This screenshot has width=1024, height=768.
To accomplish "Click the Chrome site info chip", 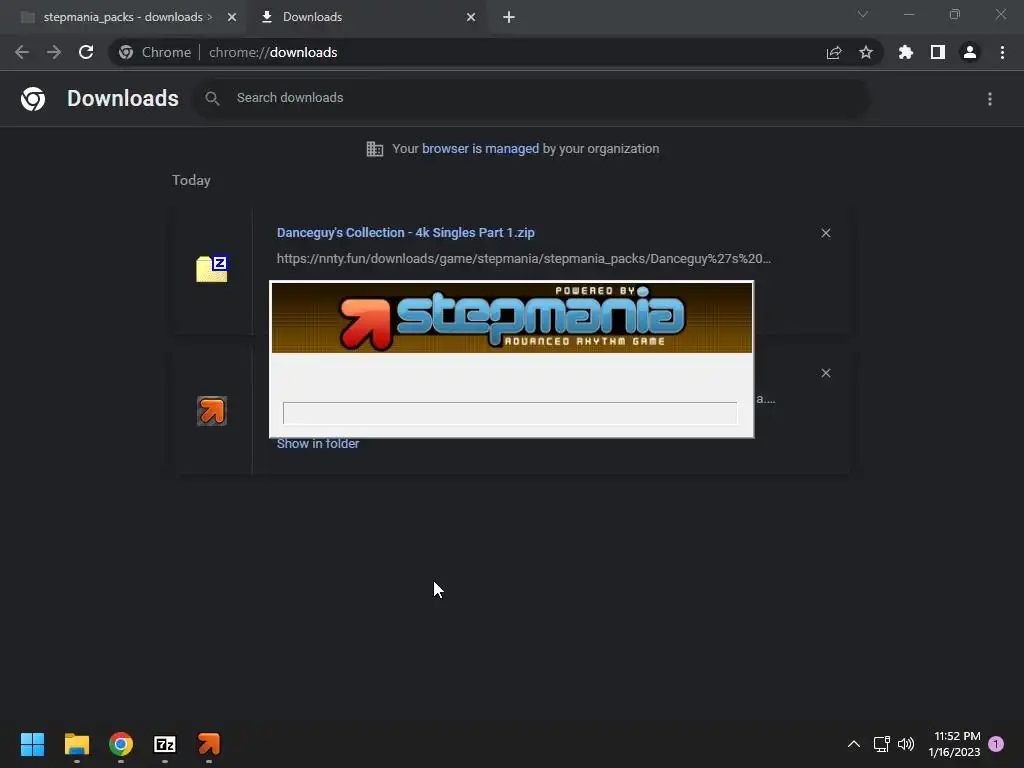I will pos(155,52).
